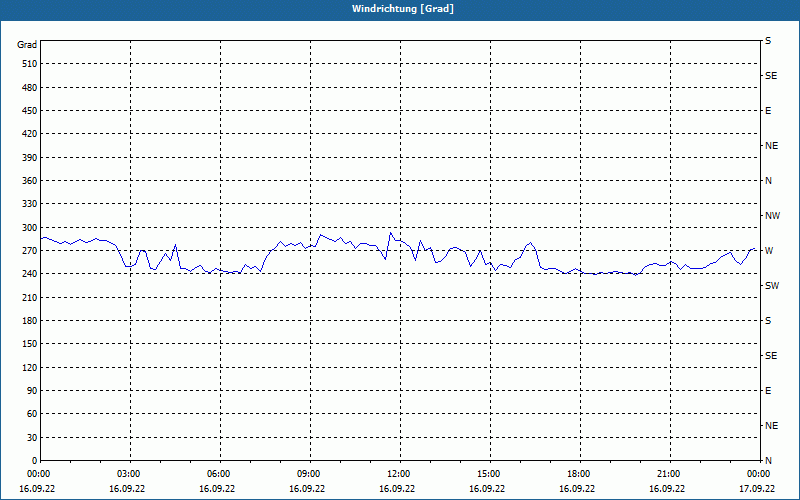Viewport: 800px width, 500px height.
Task: Select the 120 degree axis label
Action: click(x=30, y=367)
